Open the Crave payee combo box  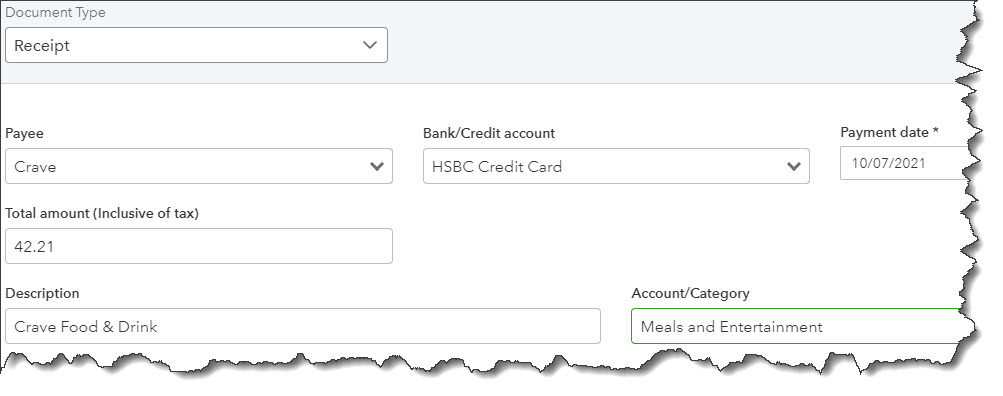click(x=199, y=166)
